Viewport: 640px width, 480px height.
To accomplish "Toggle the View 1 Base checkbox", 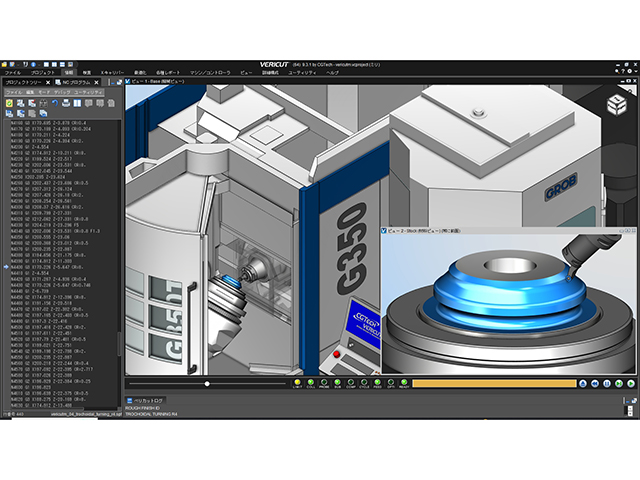I will coord(128,81).
